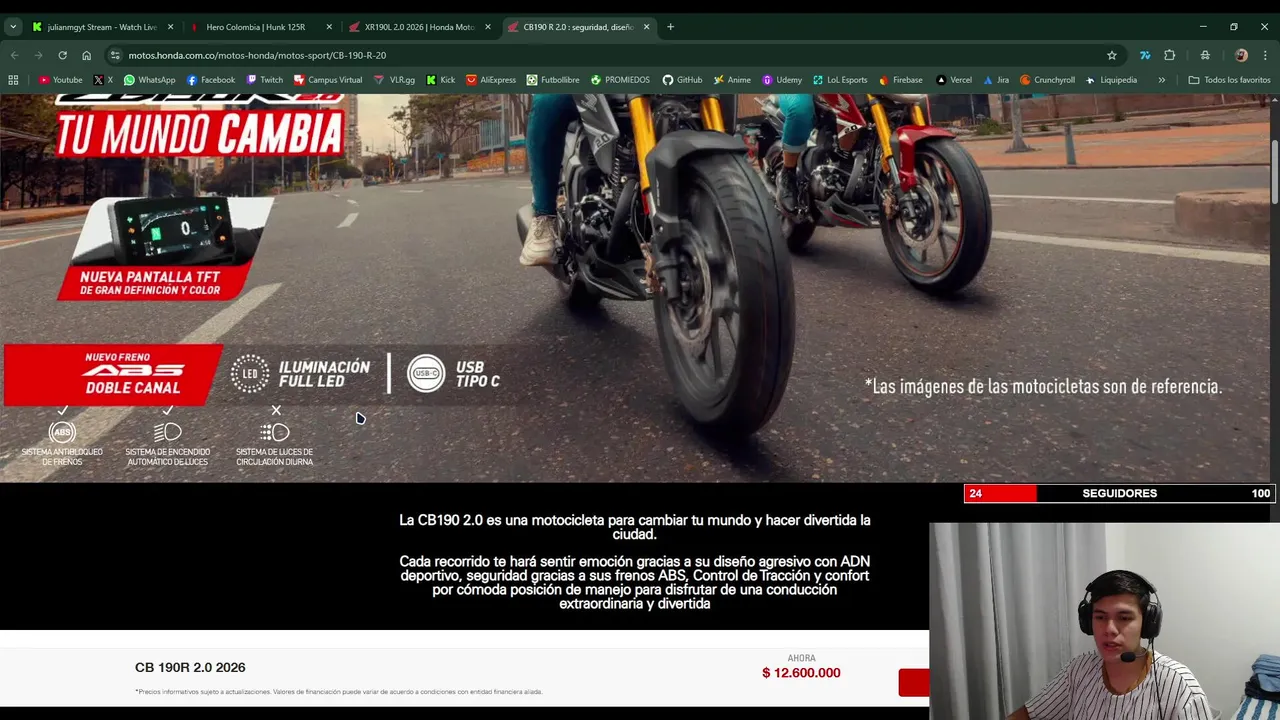Open Twitch bookmark

(265, 80)
